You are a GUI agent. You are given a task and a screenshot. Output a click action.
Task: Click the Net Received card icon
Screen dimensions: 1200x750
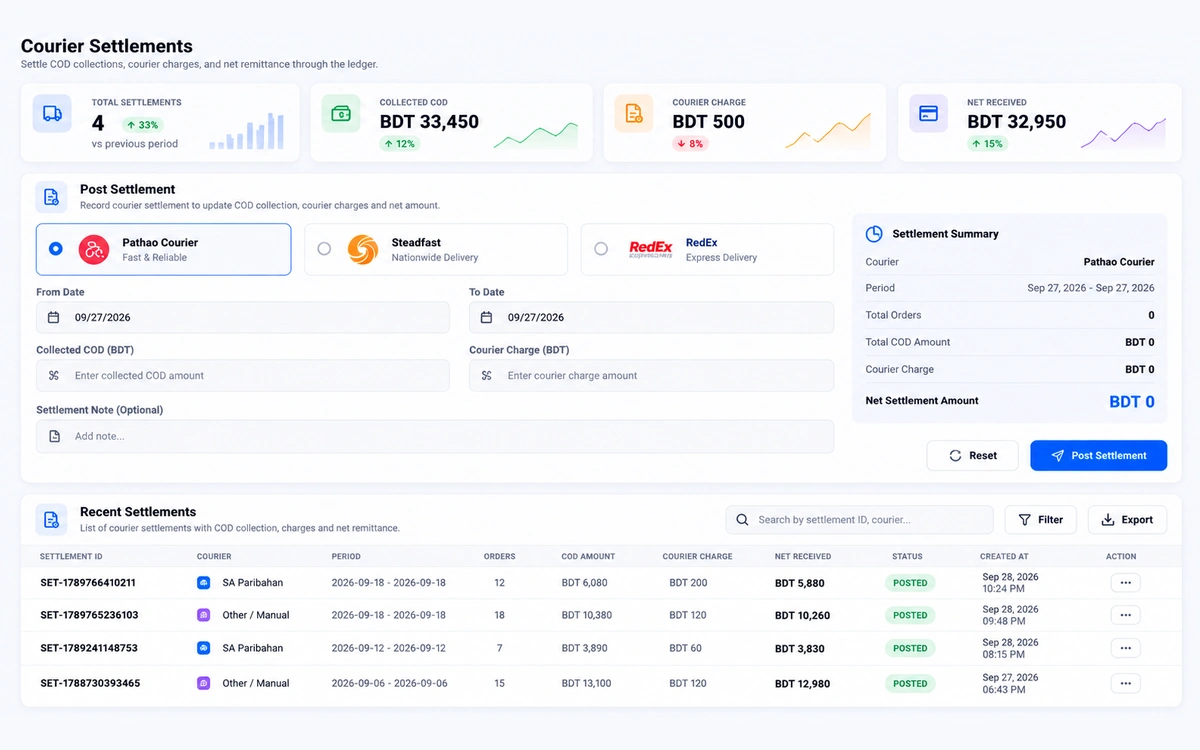coord(928,114)
